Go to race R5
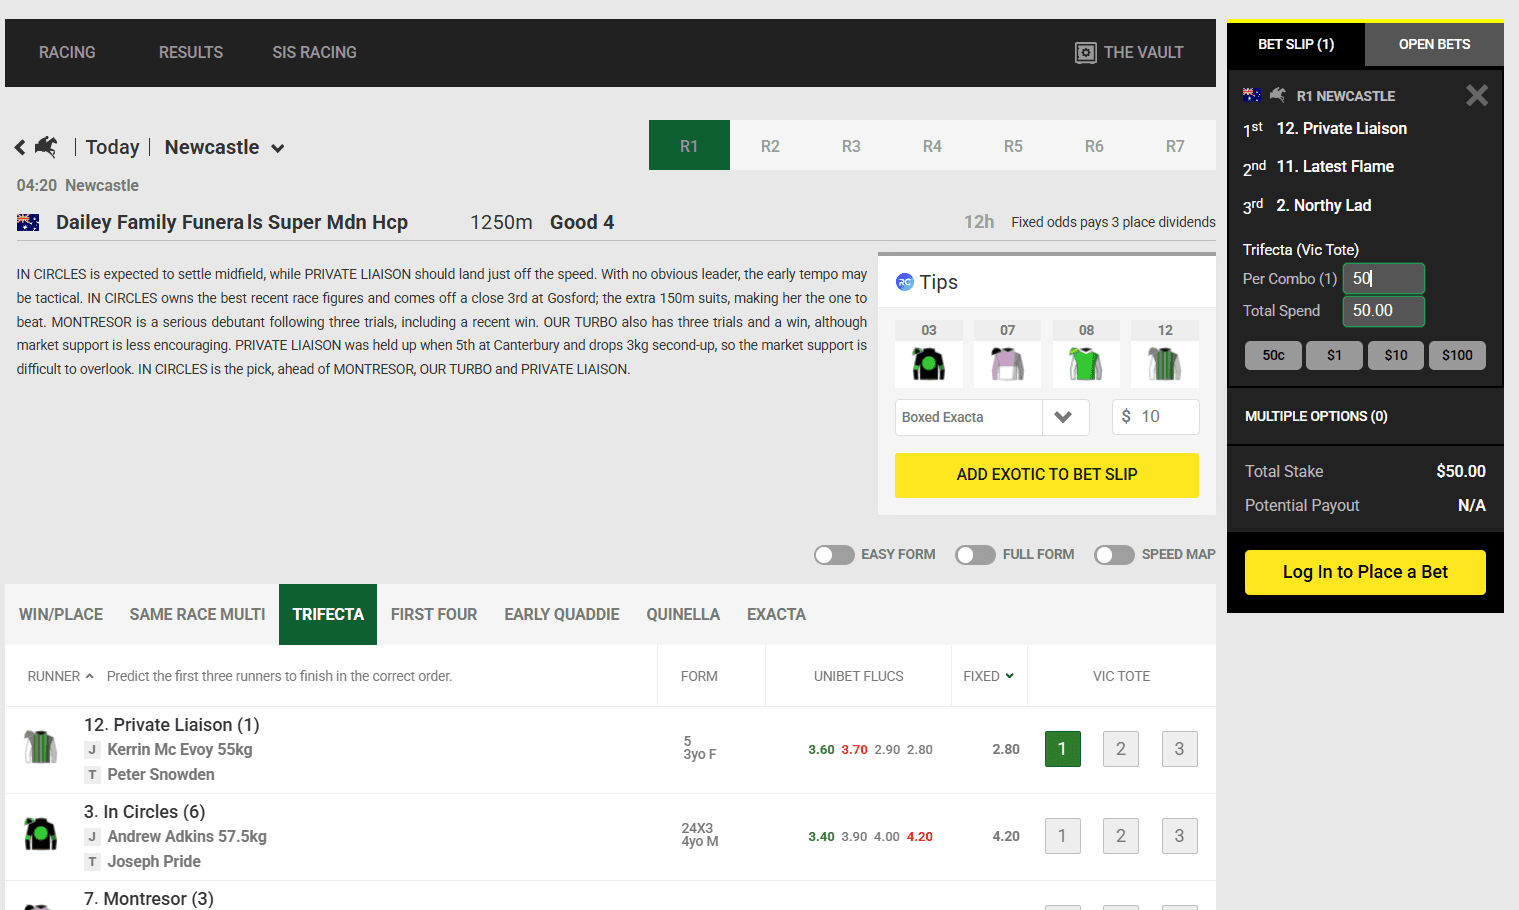 1013,146
